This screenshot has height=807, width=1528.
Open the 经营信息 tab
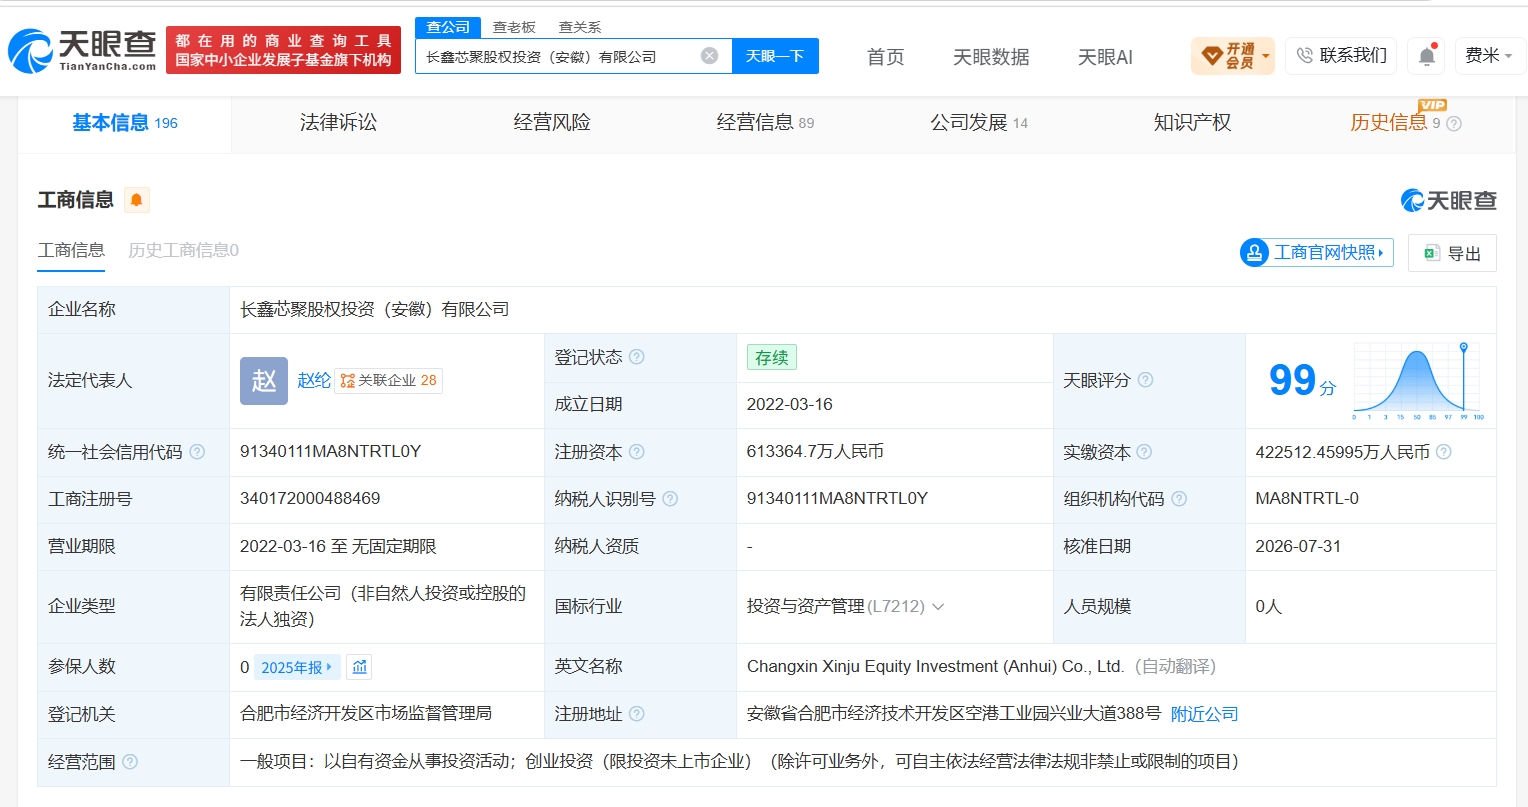pyautogui.click(x=765, y=123)
